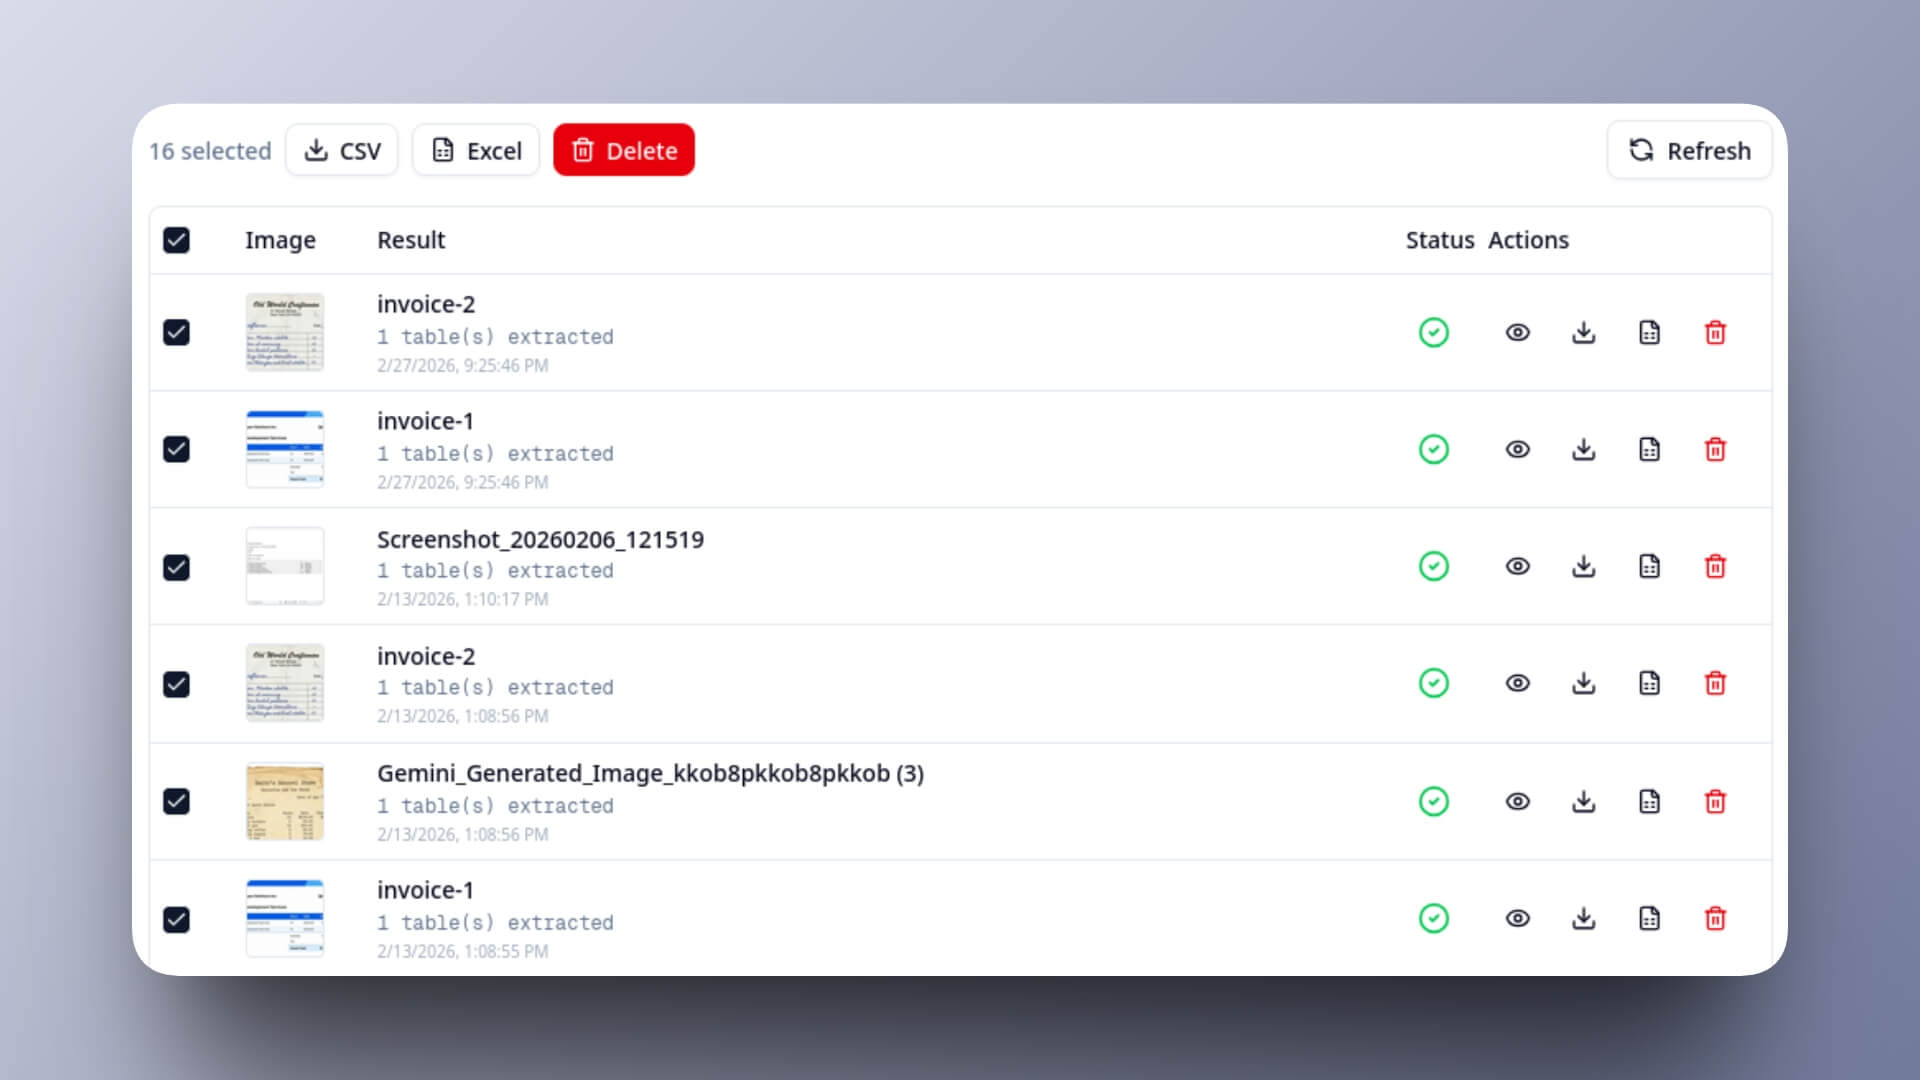Viewport: 1920px width, 1080px height.
Task: Uncheck the 1:08:55 PM invoice-1 row
Action: tap(176, 919)
